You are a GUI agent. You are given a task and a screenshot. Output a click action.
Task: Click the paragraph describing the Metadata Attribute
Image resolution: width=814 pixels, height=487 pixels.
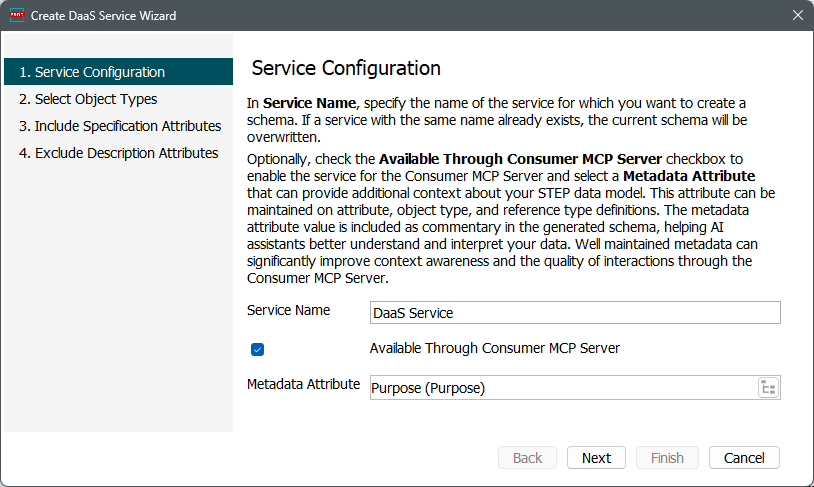point(511,218)
